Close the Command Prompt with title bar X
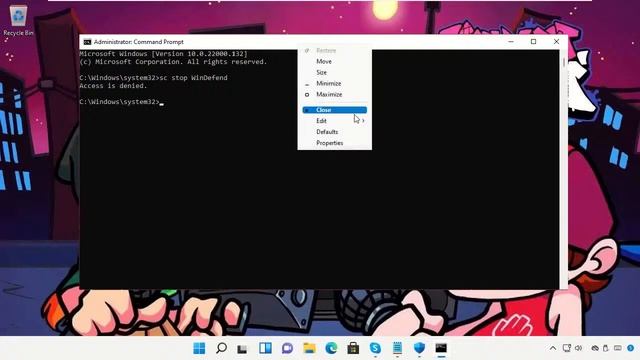Viewport: 640px width, 360px height. 556,42
